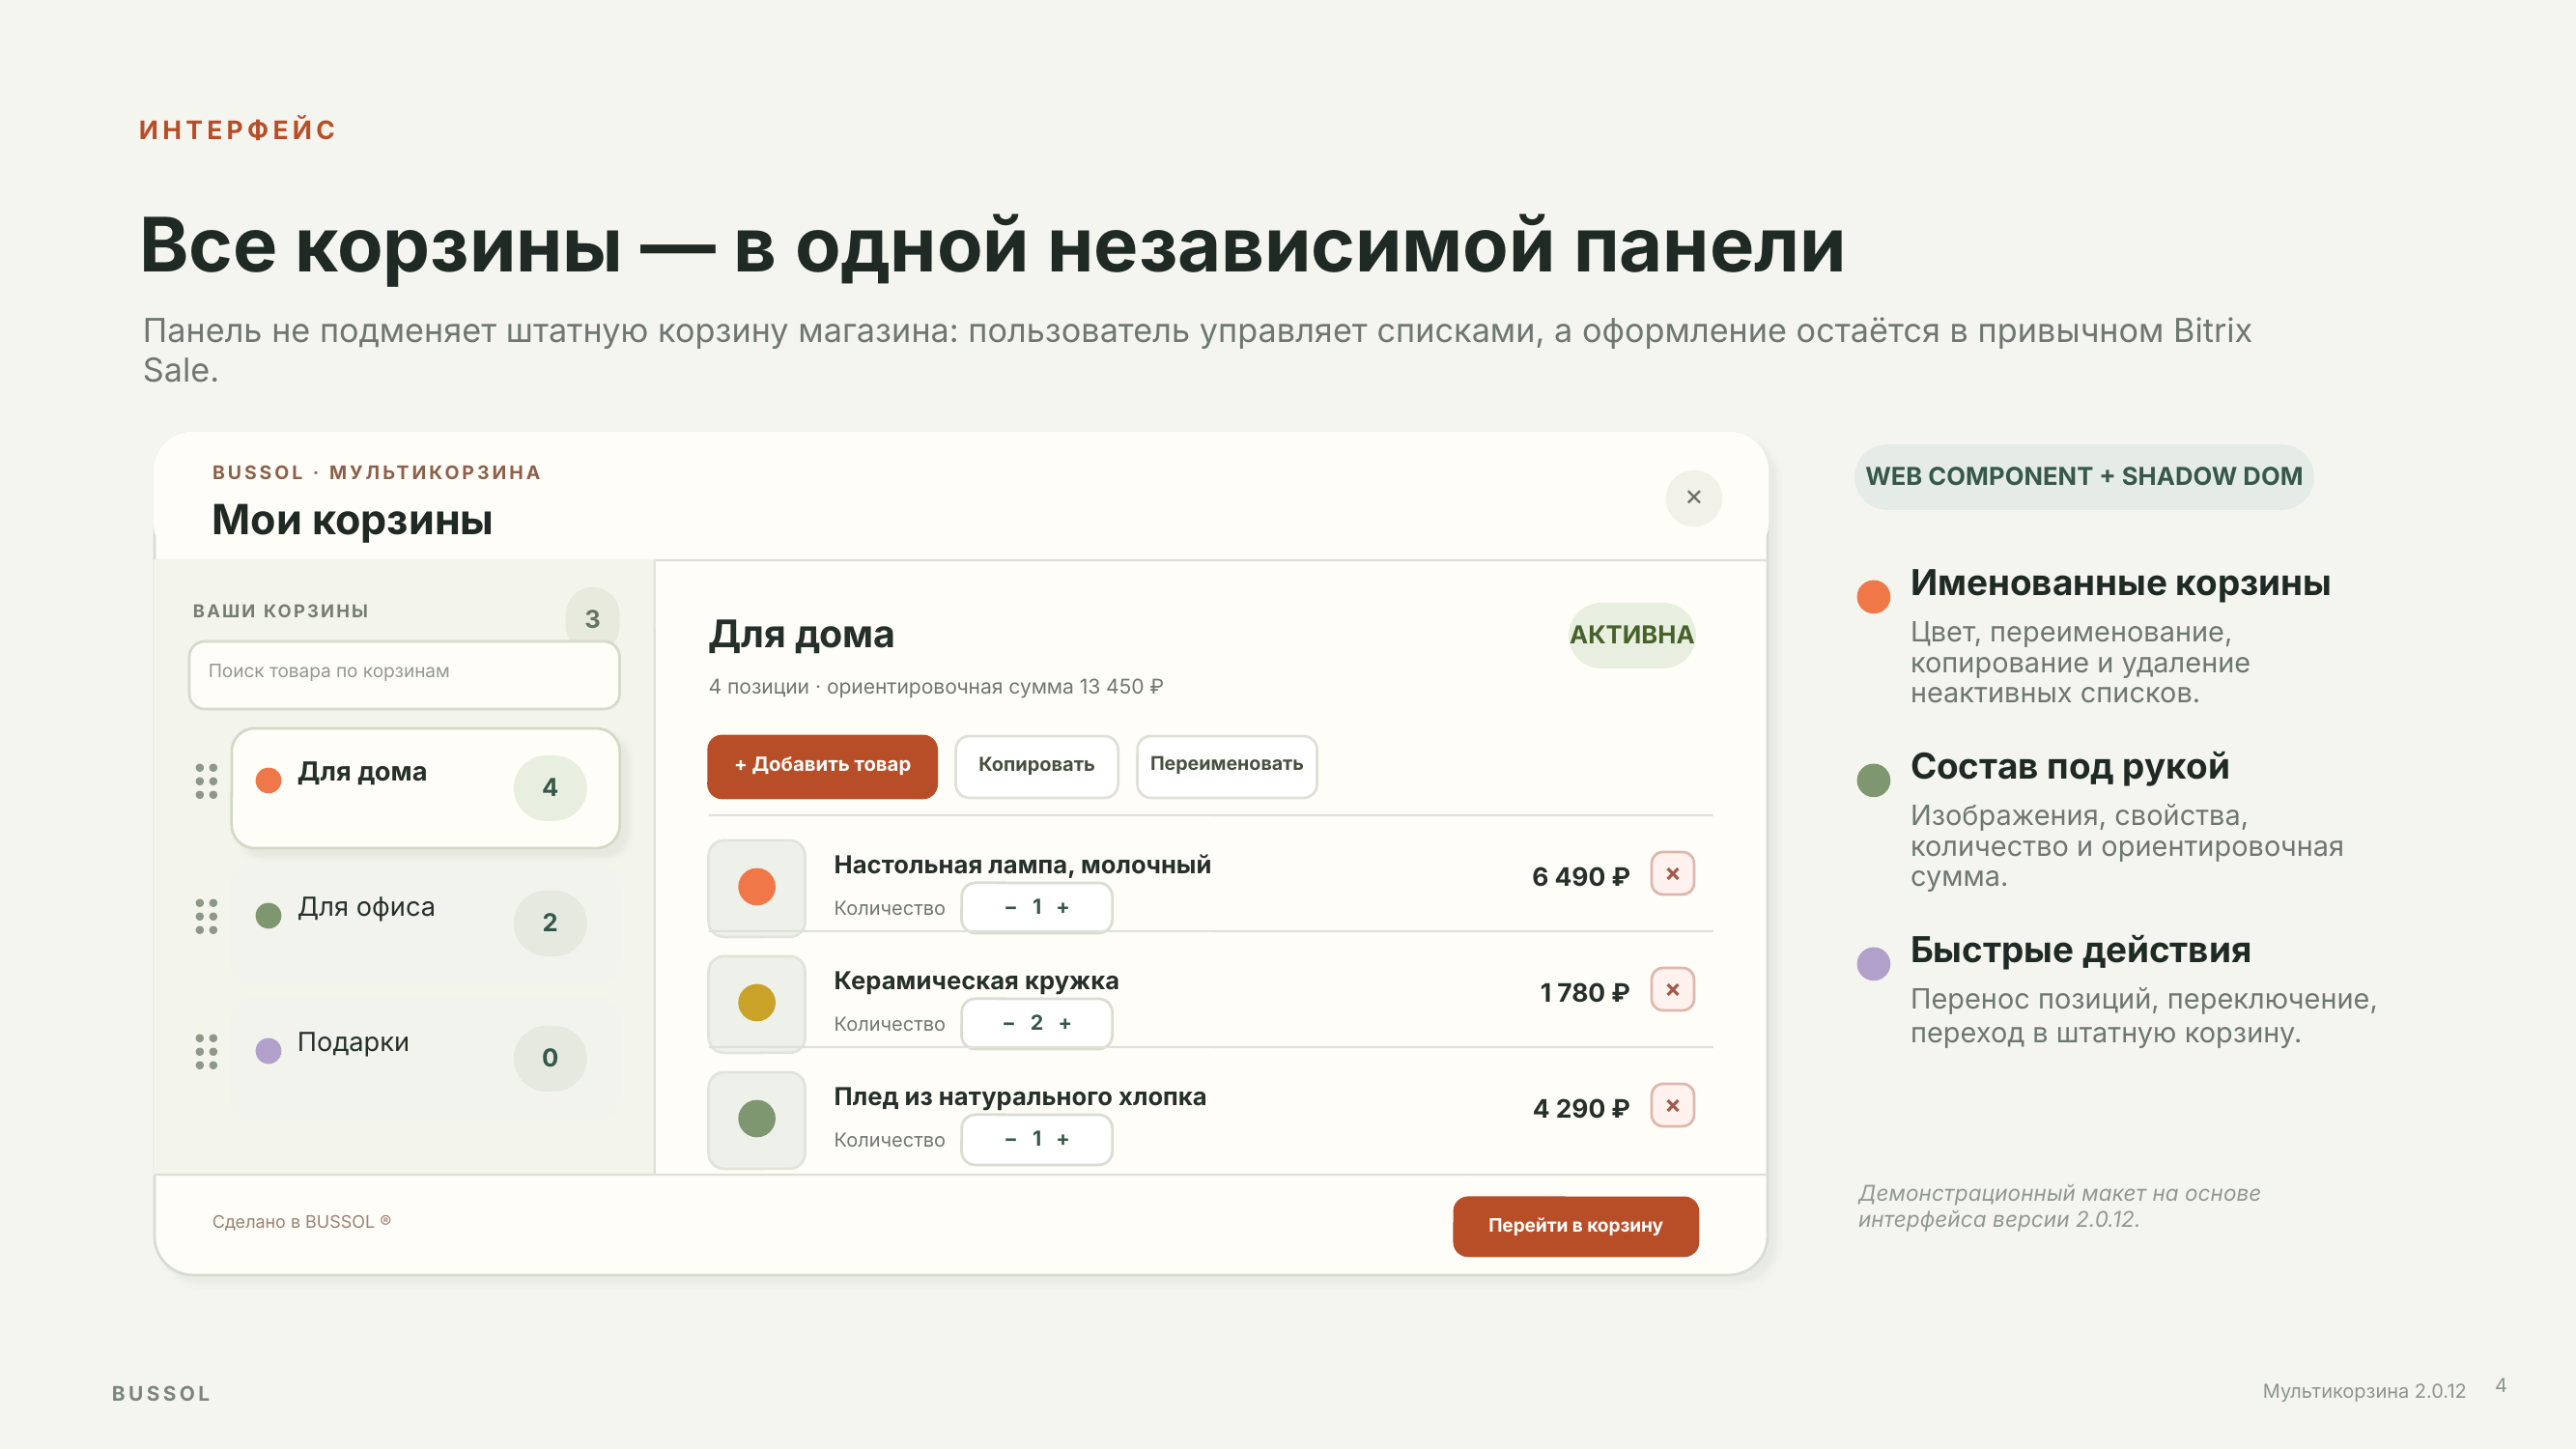Click the WEB COMPONENT + SHADOW DOM tag
The width and height of the screenshot is (2576, 1449).
(x=2083, y=477)
